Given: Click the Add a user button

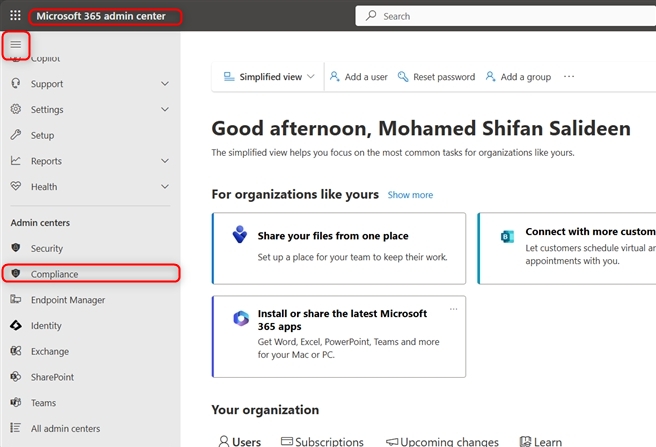Looking at the screenshot, I should (359, 77).
